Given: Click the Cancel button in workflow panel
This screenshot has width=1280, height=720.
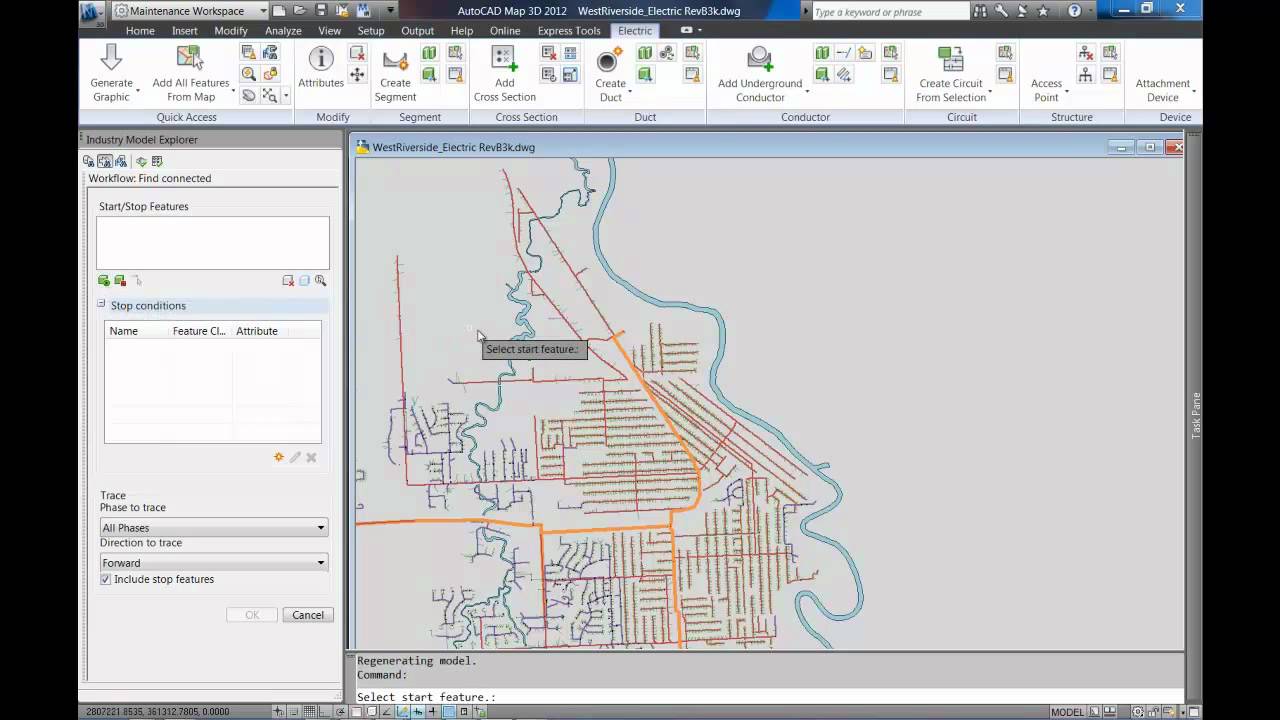Looking at the screenshot, I should (308, 615).
